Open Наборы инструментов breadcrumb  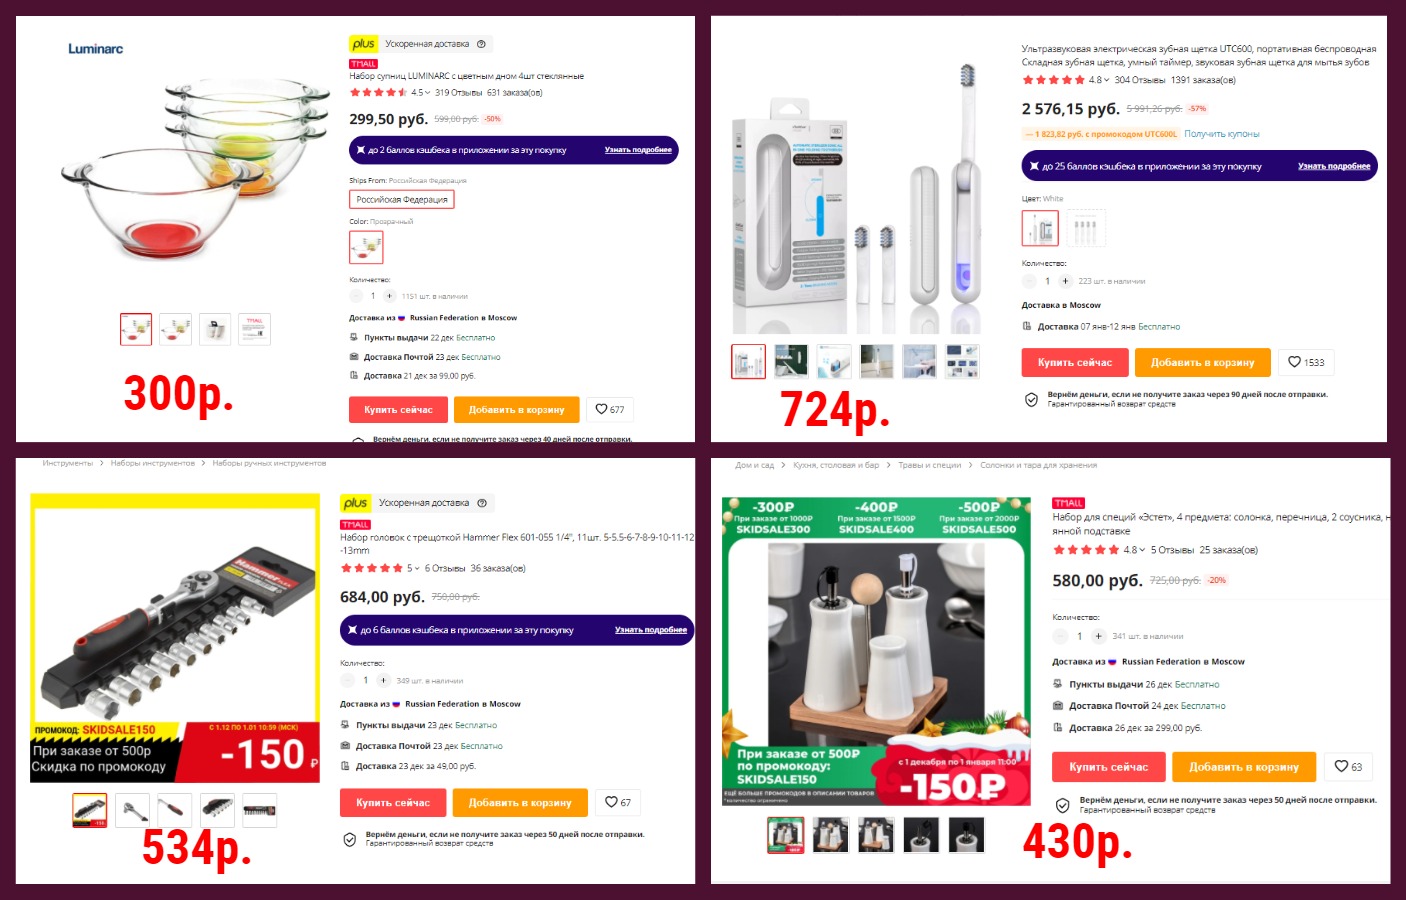click(x=153, y=463)
